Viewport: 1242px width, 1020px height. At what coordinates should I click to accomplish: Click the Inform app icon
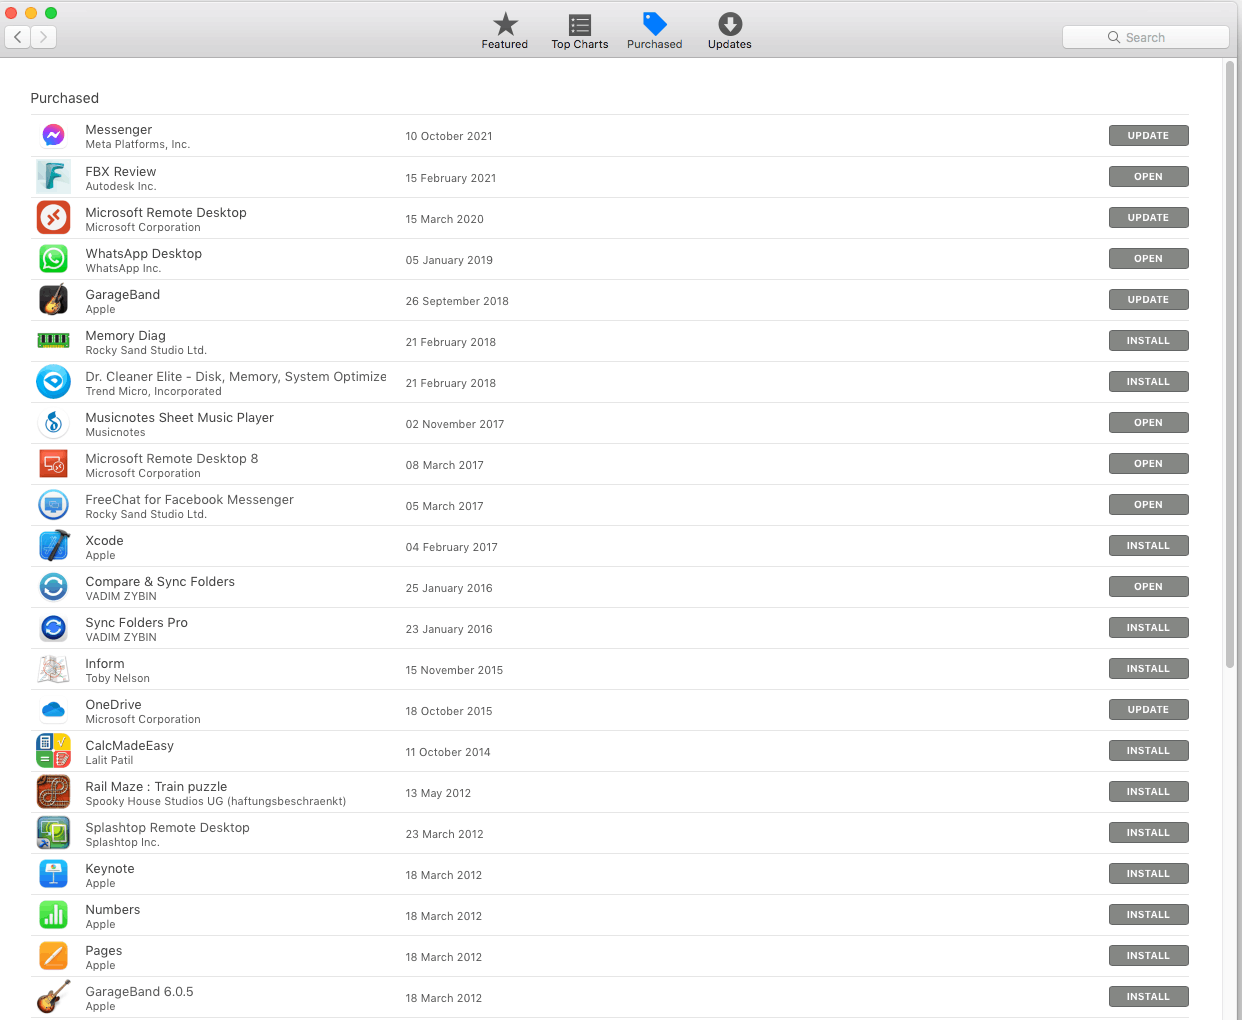(x=54, y=668)
